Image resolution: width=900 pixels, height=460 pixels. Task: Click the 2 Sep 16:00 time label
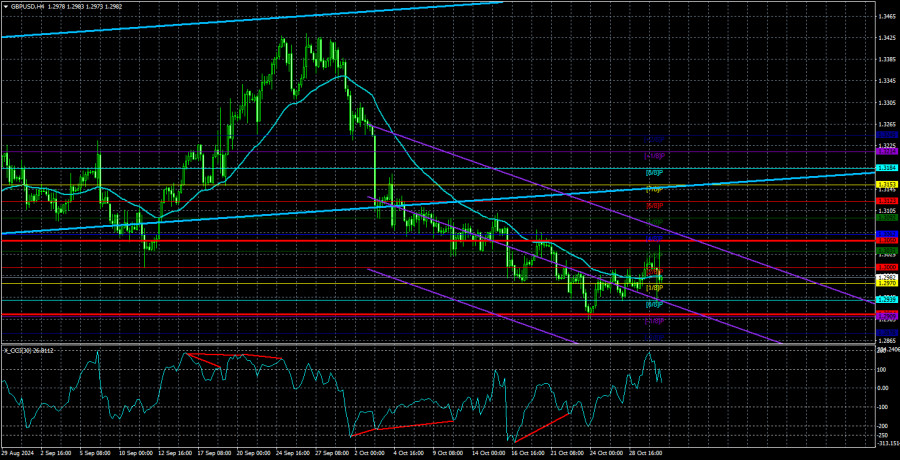[58, 453]
